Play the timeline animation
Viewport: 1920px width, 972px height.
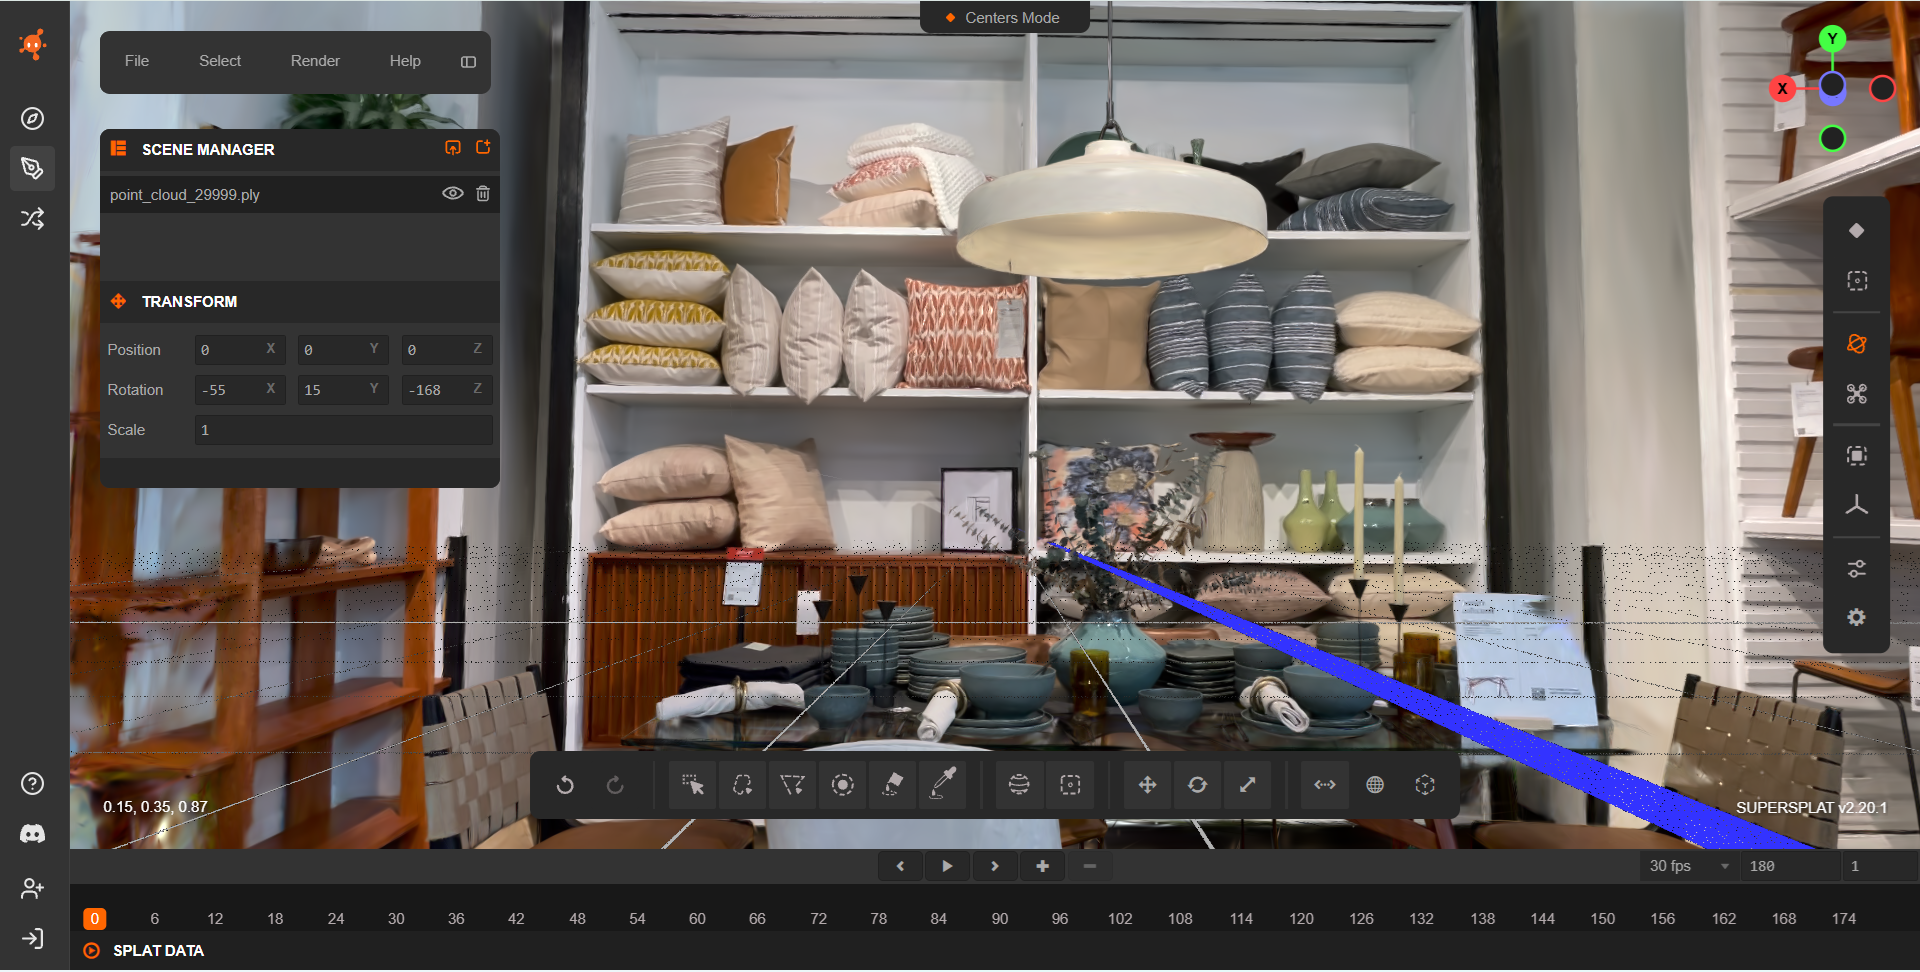(947, 866)
